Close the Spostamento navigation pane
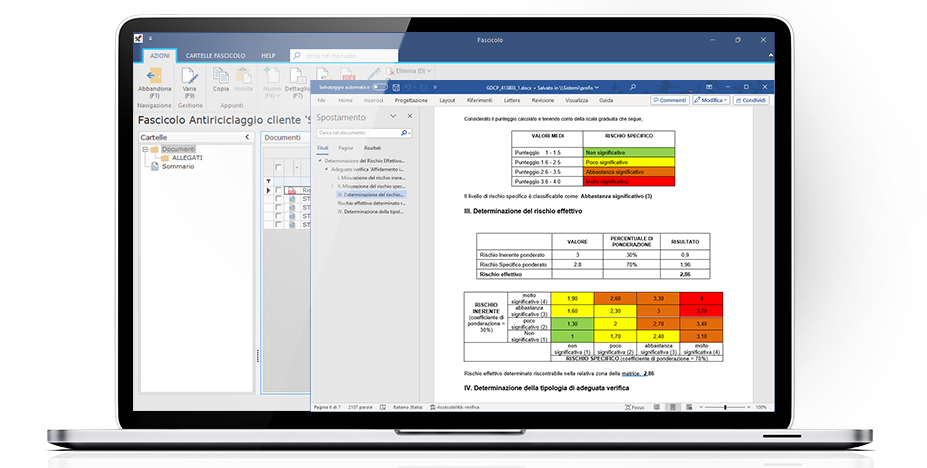Image resolution: width=927 pixels, height=468 pixels. click(x=410, y=116)
